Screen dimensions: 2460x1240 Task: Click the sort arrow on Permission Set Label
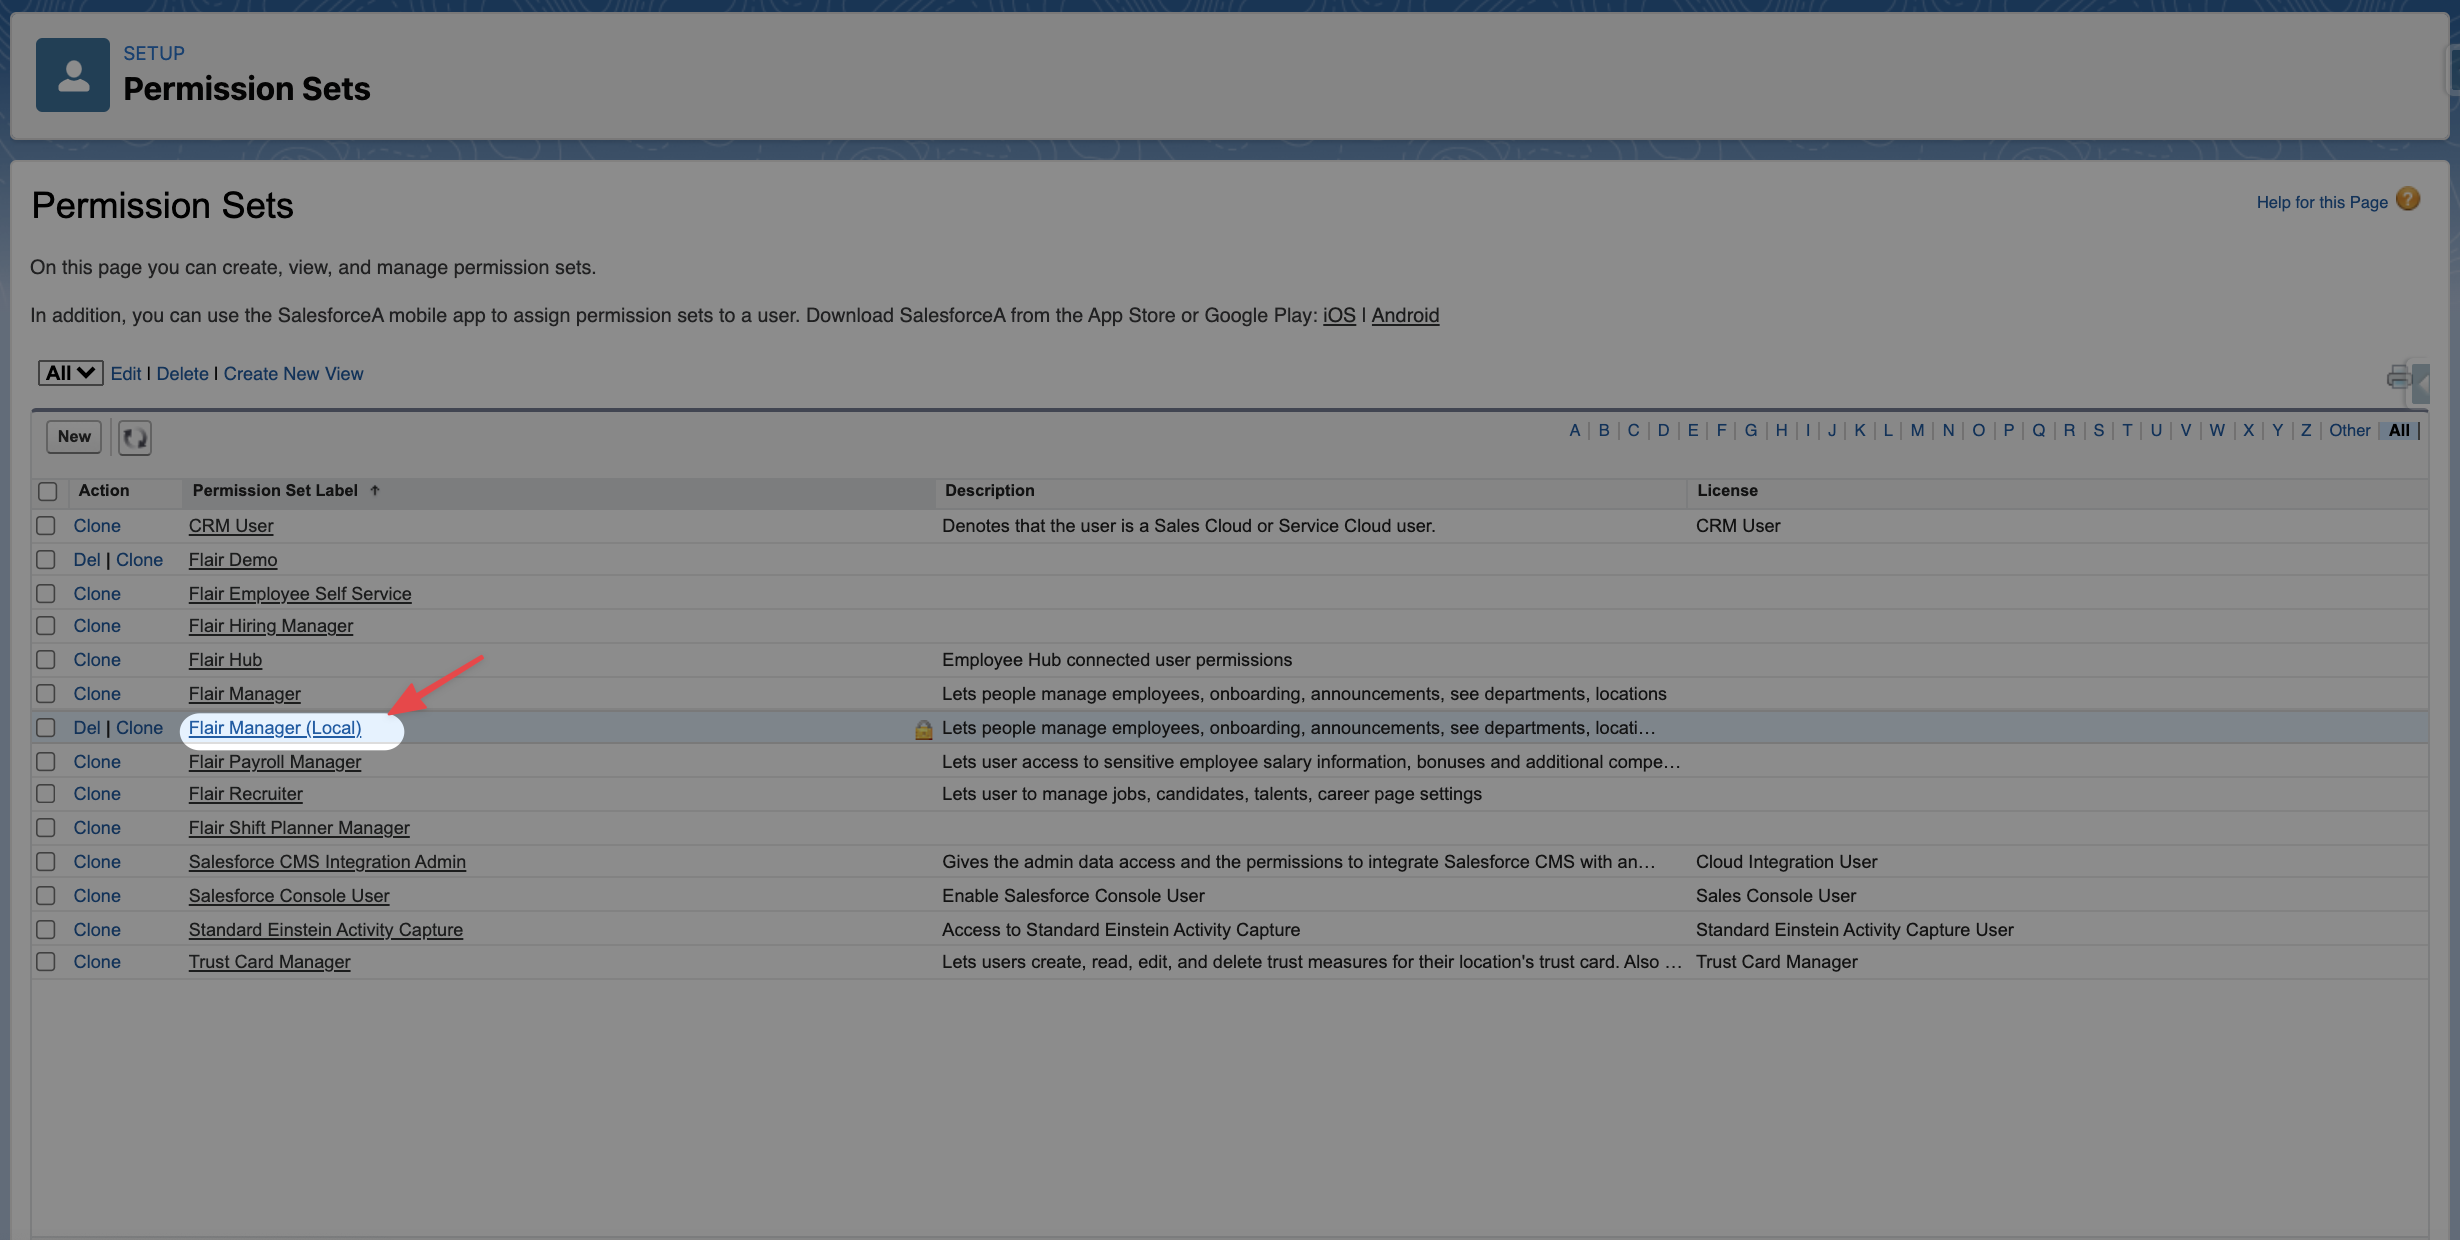coord(375,490)
